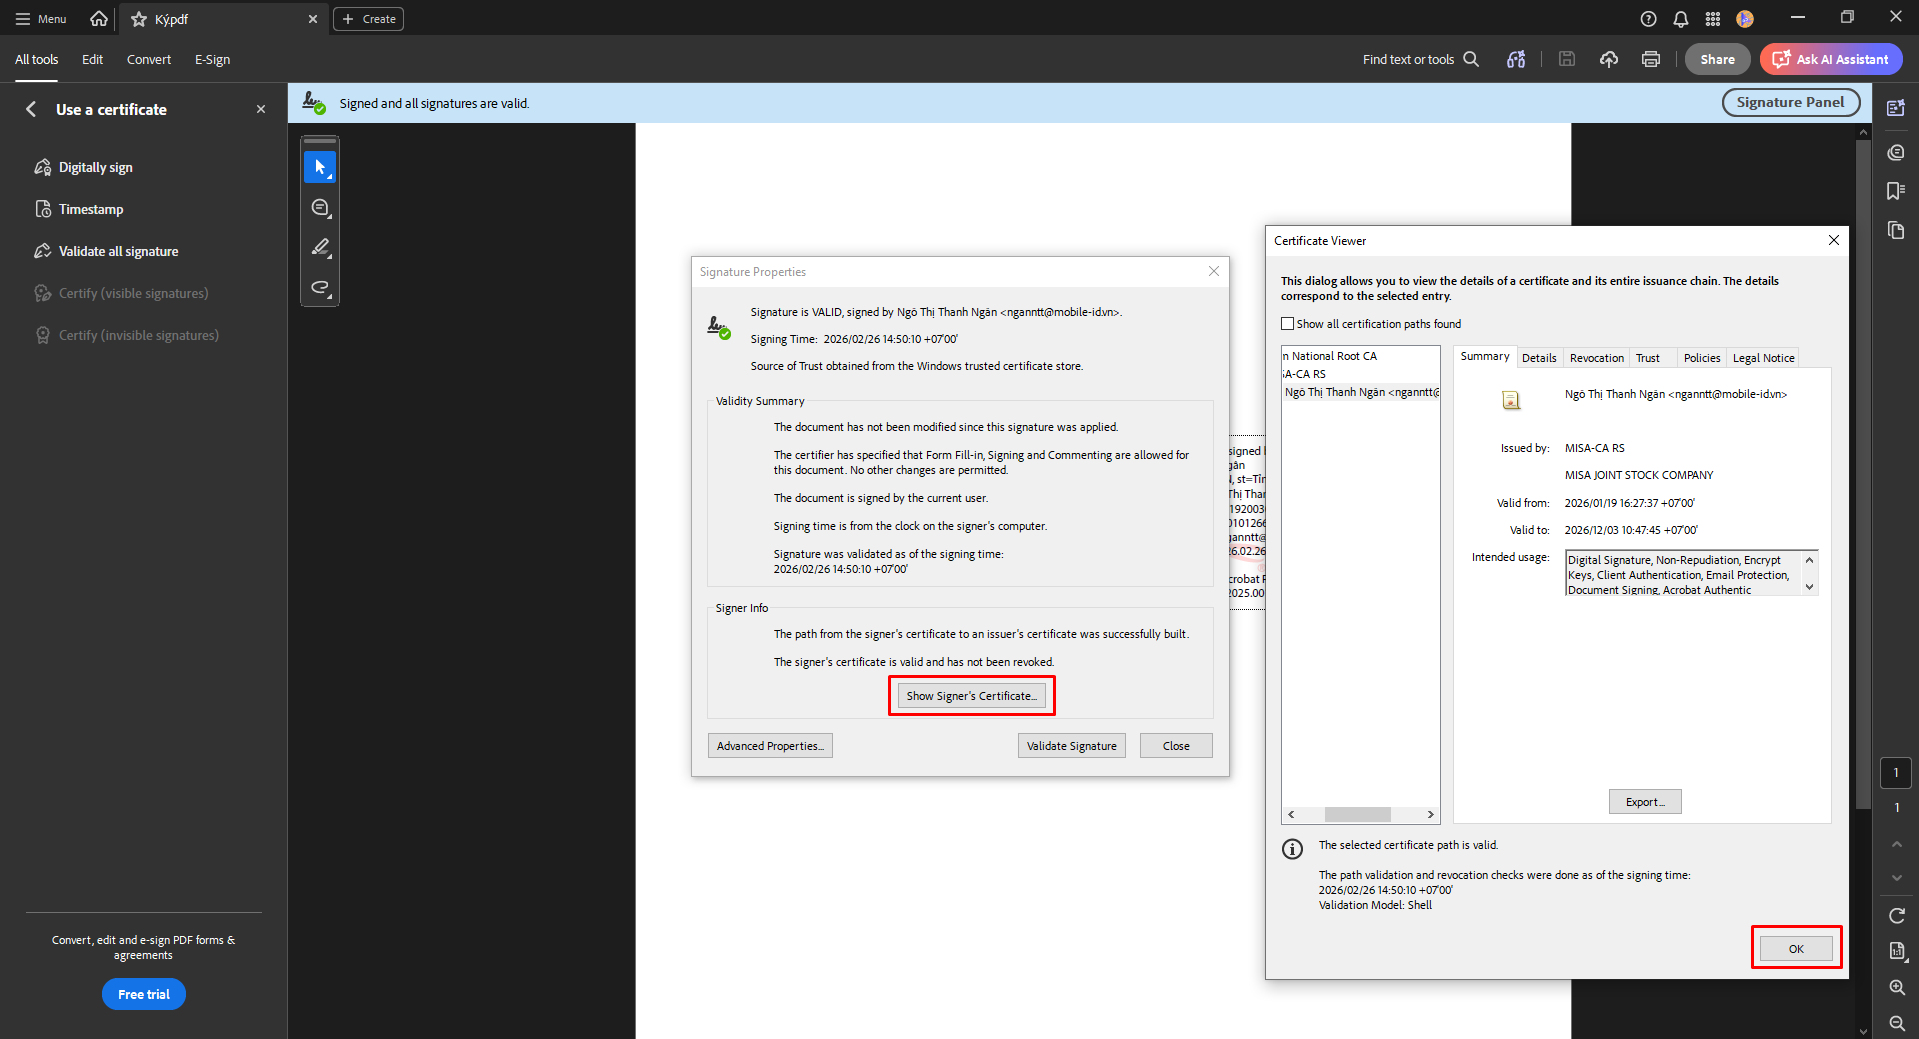Click Show Signer's Certificate button
This screenshot has height=1039, width=1919.
tap(972, 696)
